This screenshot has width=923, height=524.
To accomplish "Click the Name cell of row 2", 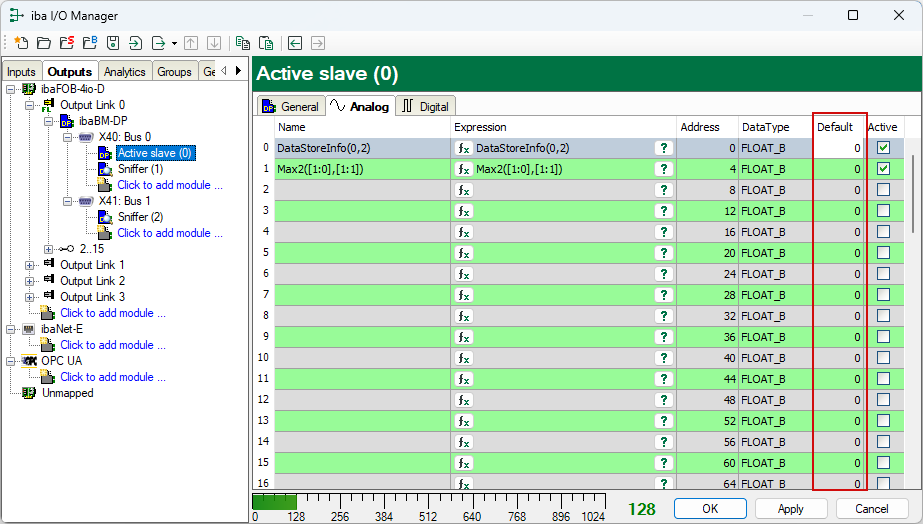I will click(x=363, y=190).
